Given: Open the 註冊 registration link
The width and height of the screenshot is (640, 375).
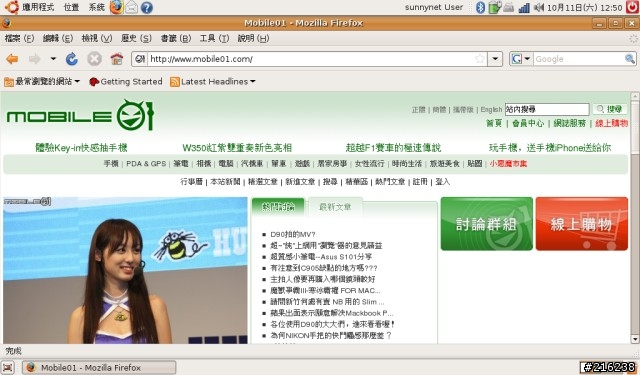Looking at the screenshot, I should coord(420,182).
